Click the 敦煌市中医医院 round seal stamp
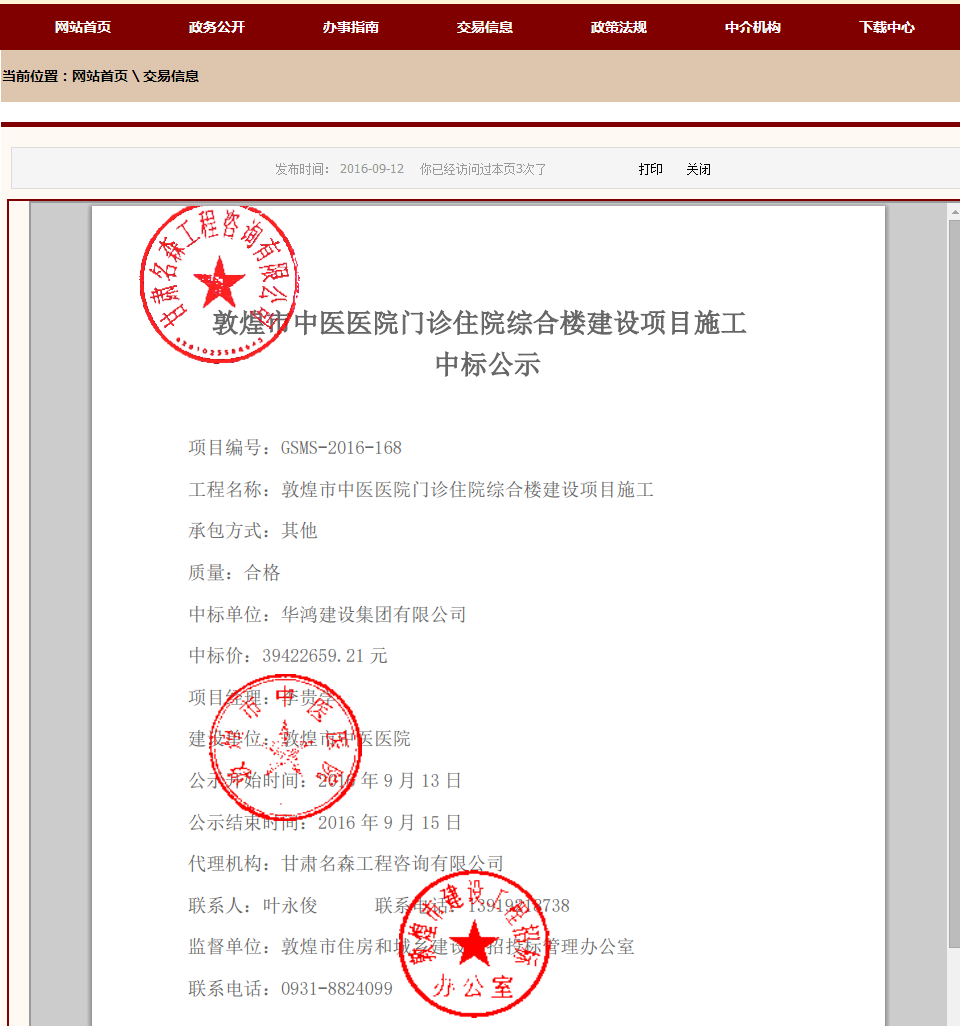960x1026 pixels. click(x=284, y=746)
